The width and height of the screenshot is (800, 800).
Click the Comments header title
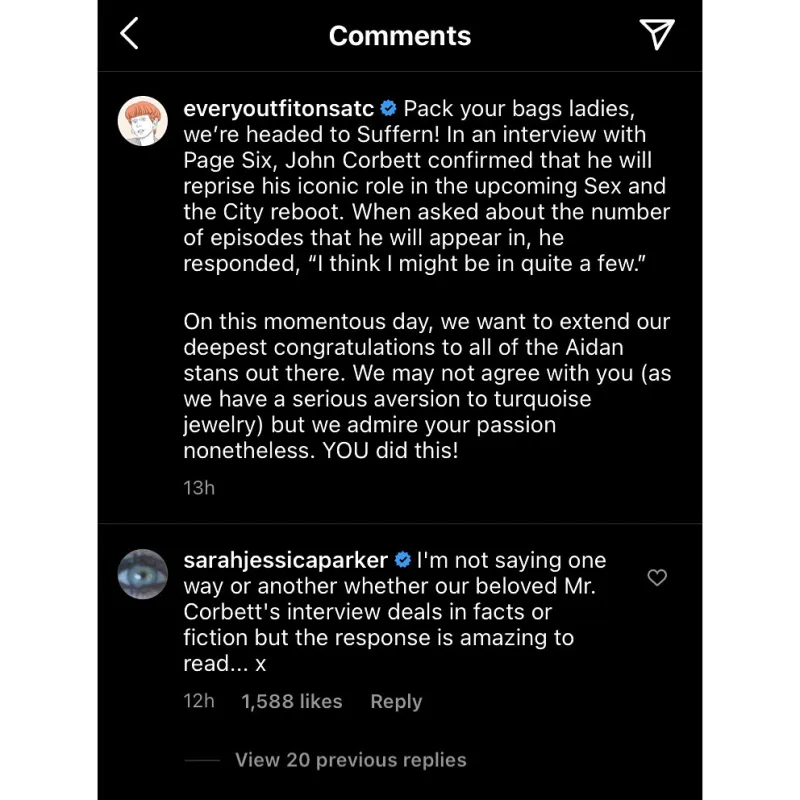(399, 36)
